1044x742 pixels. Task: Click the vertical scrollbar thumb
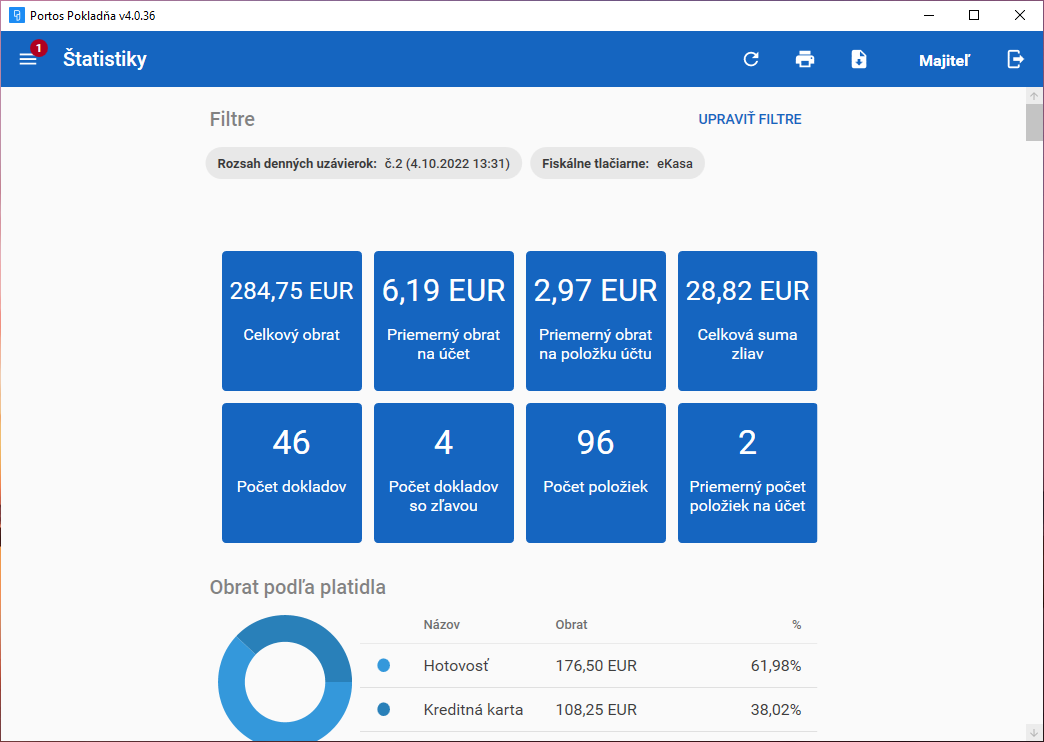(1034, 123)
